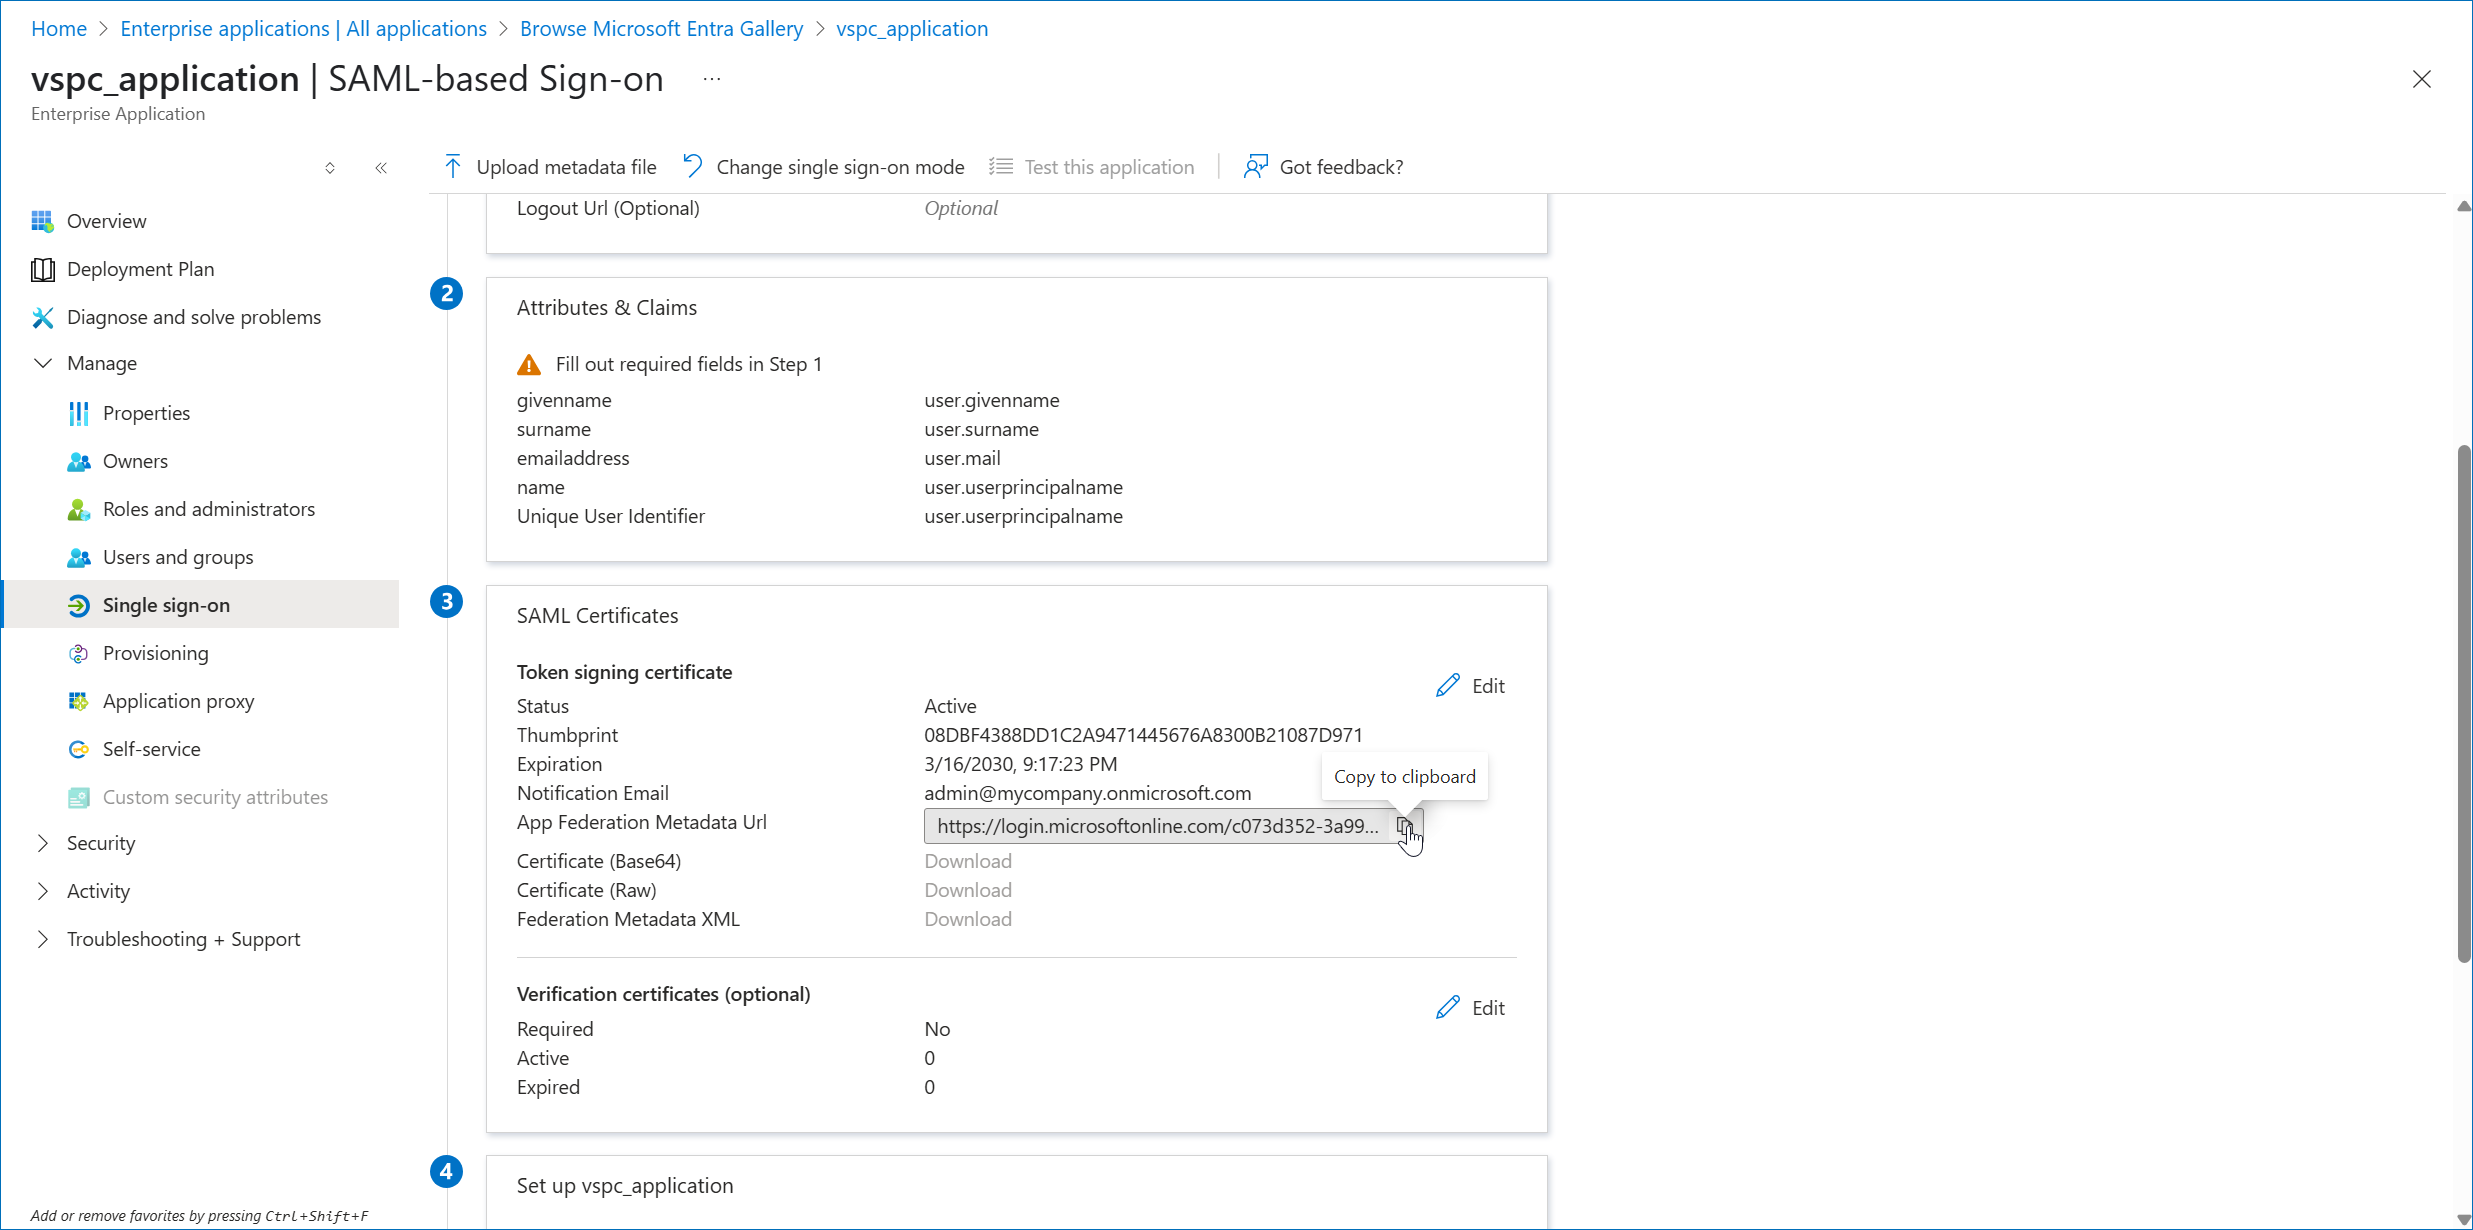Expand the Security section
The width and height of the screenshot is (2473, 1230).
click(42, 843)
